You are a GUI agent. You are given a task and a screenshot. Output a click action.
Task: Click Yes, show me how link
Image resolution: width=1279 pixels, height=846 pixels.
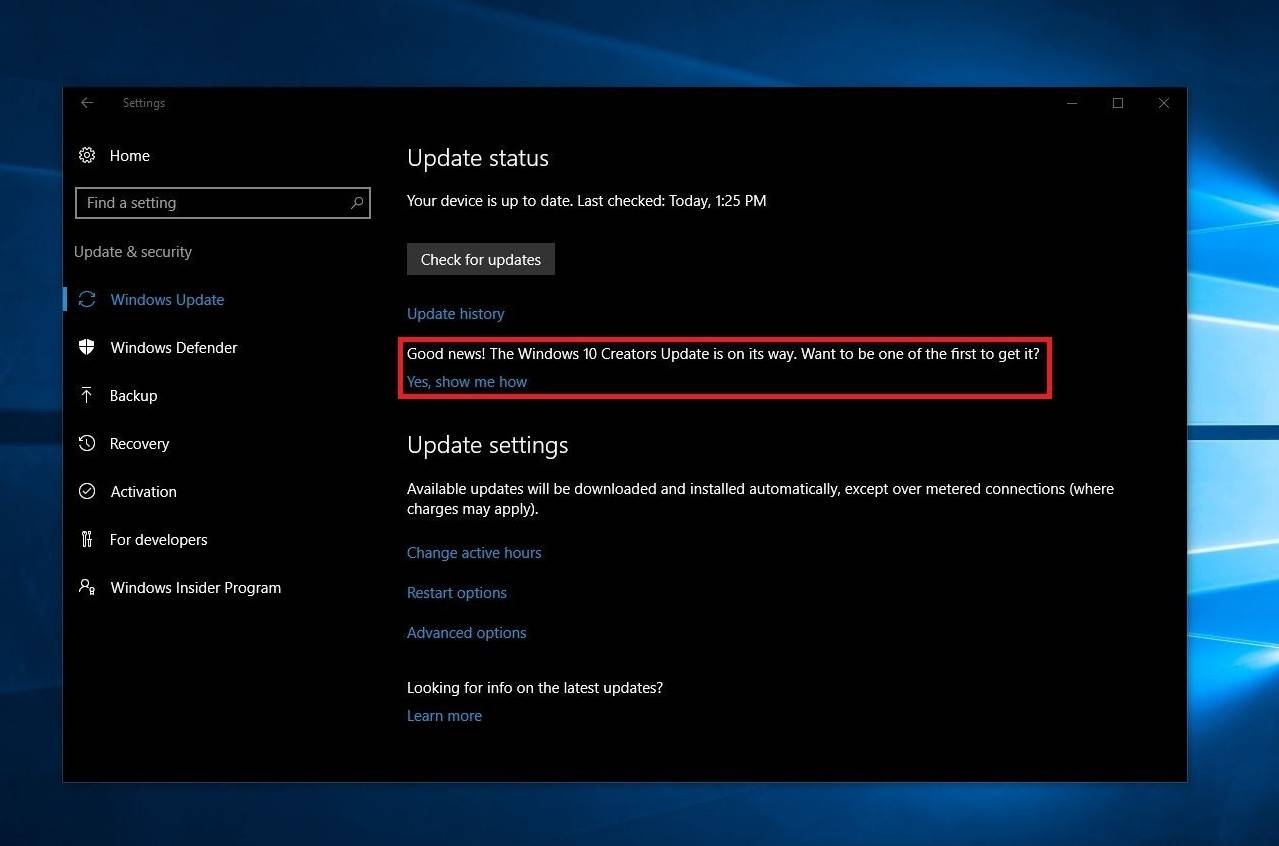467,382
